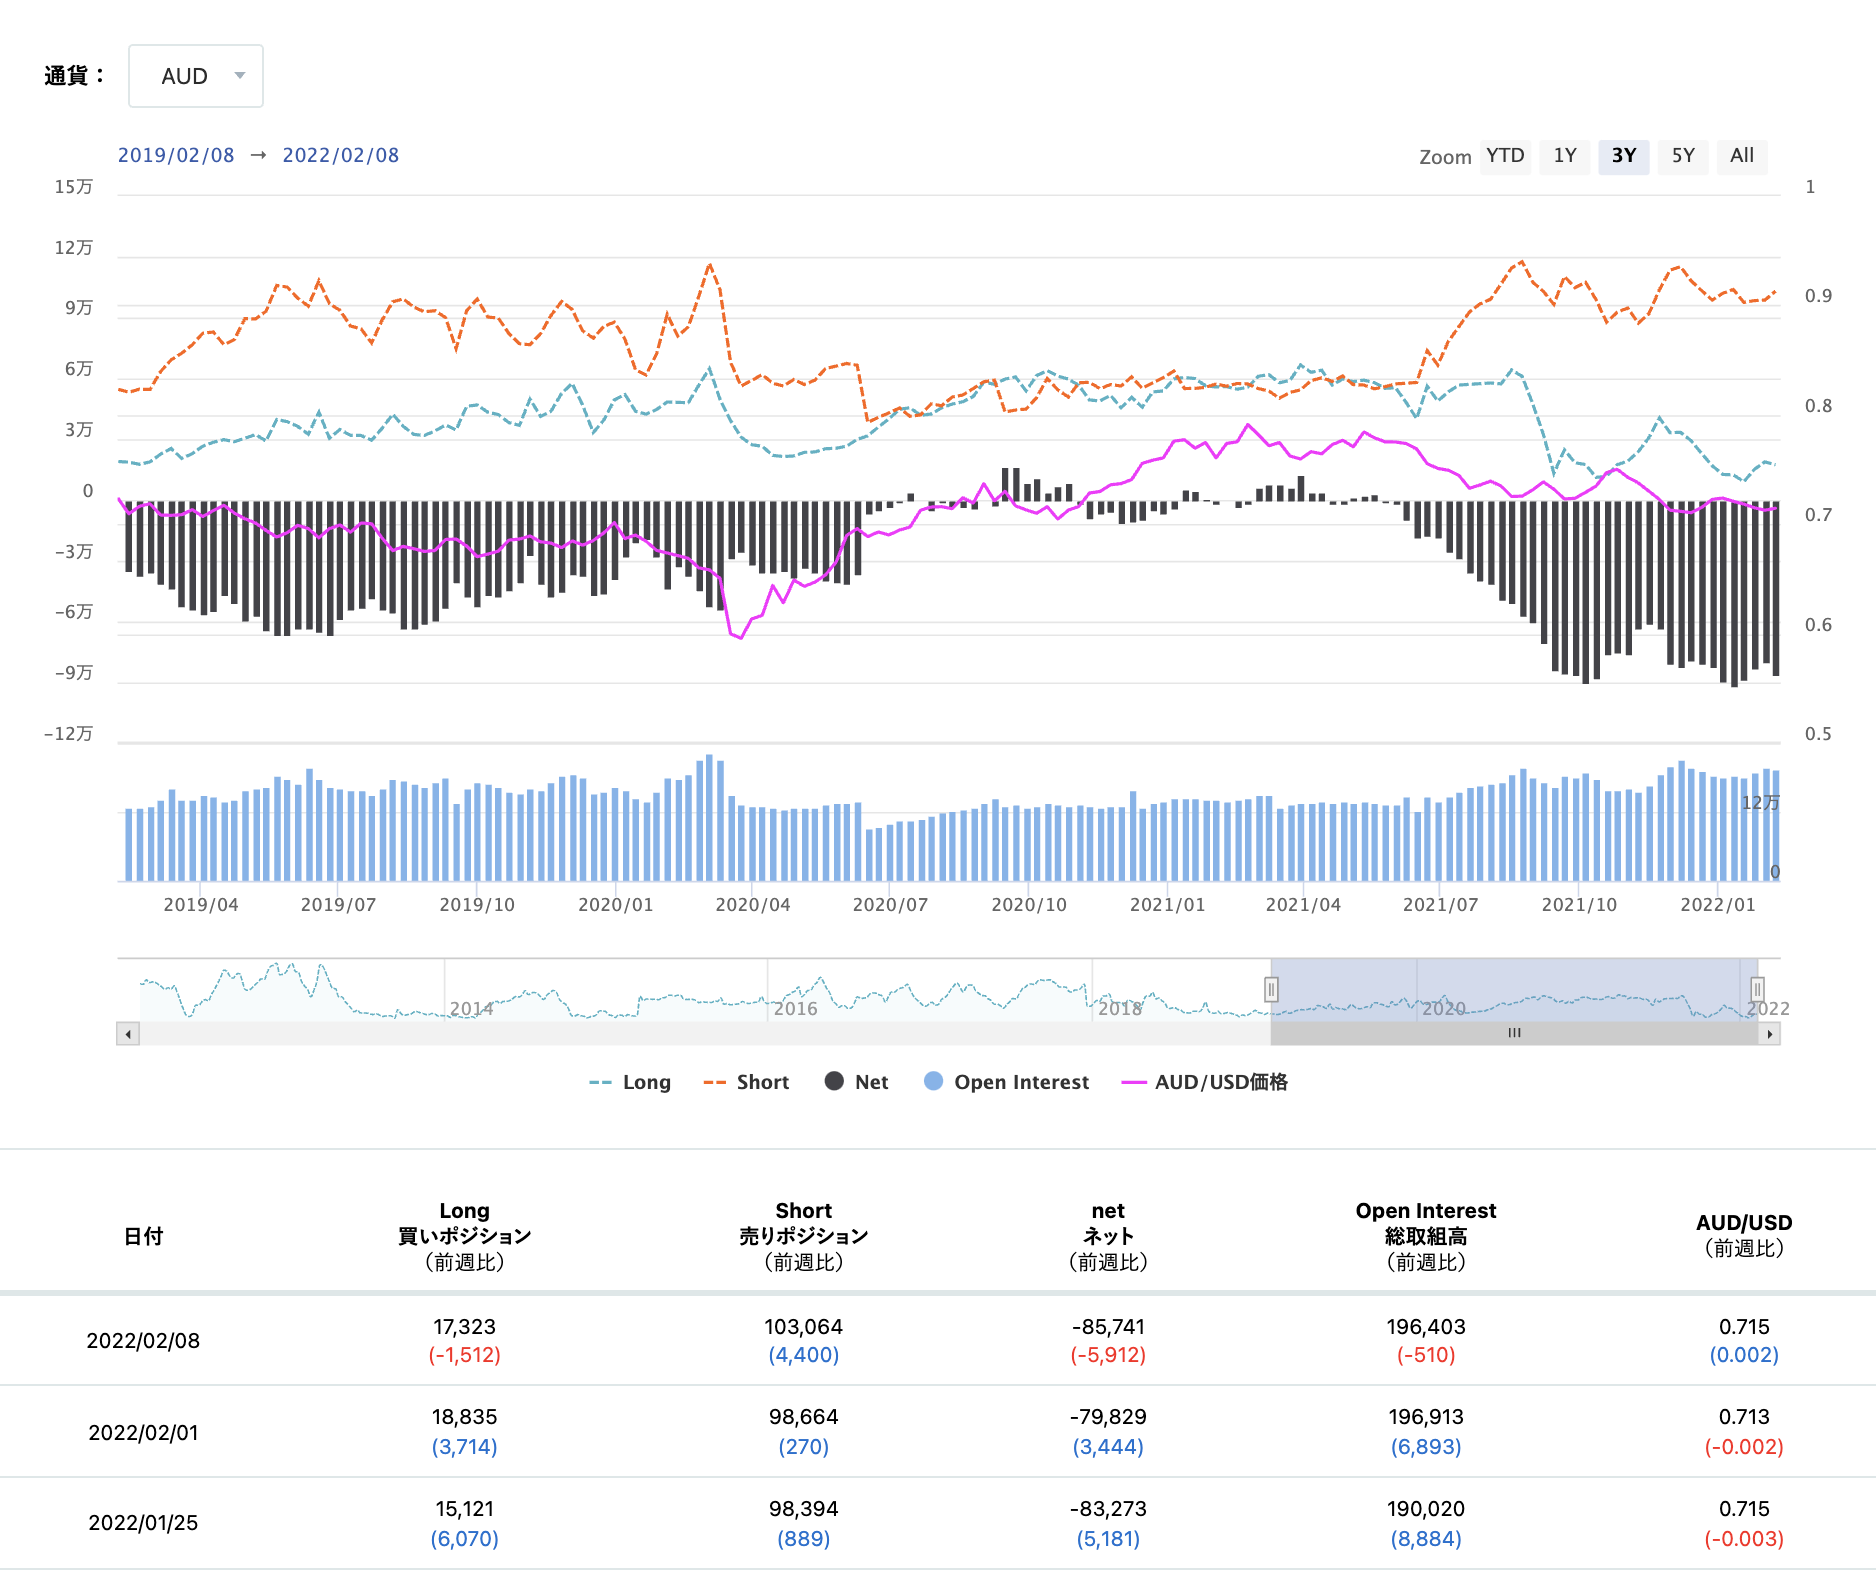Screen dimensions: 1876x1578
Task: Select the YTD zoom range
Action: [x=1505, y=156]
